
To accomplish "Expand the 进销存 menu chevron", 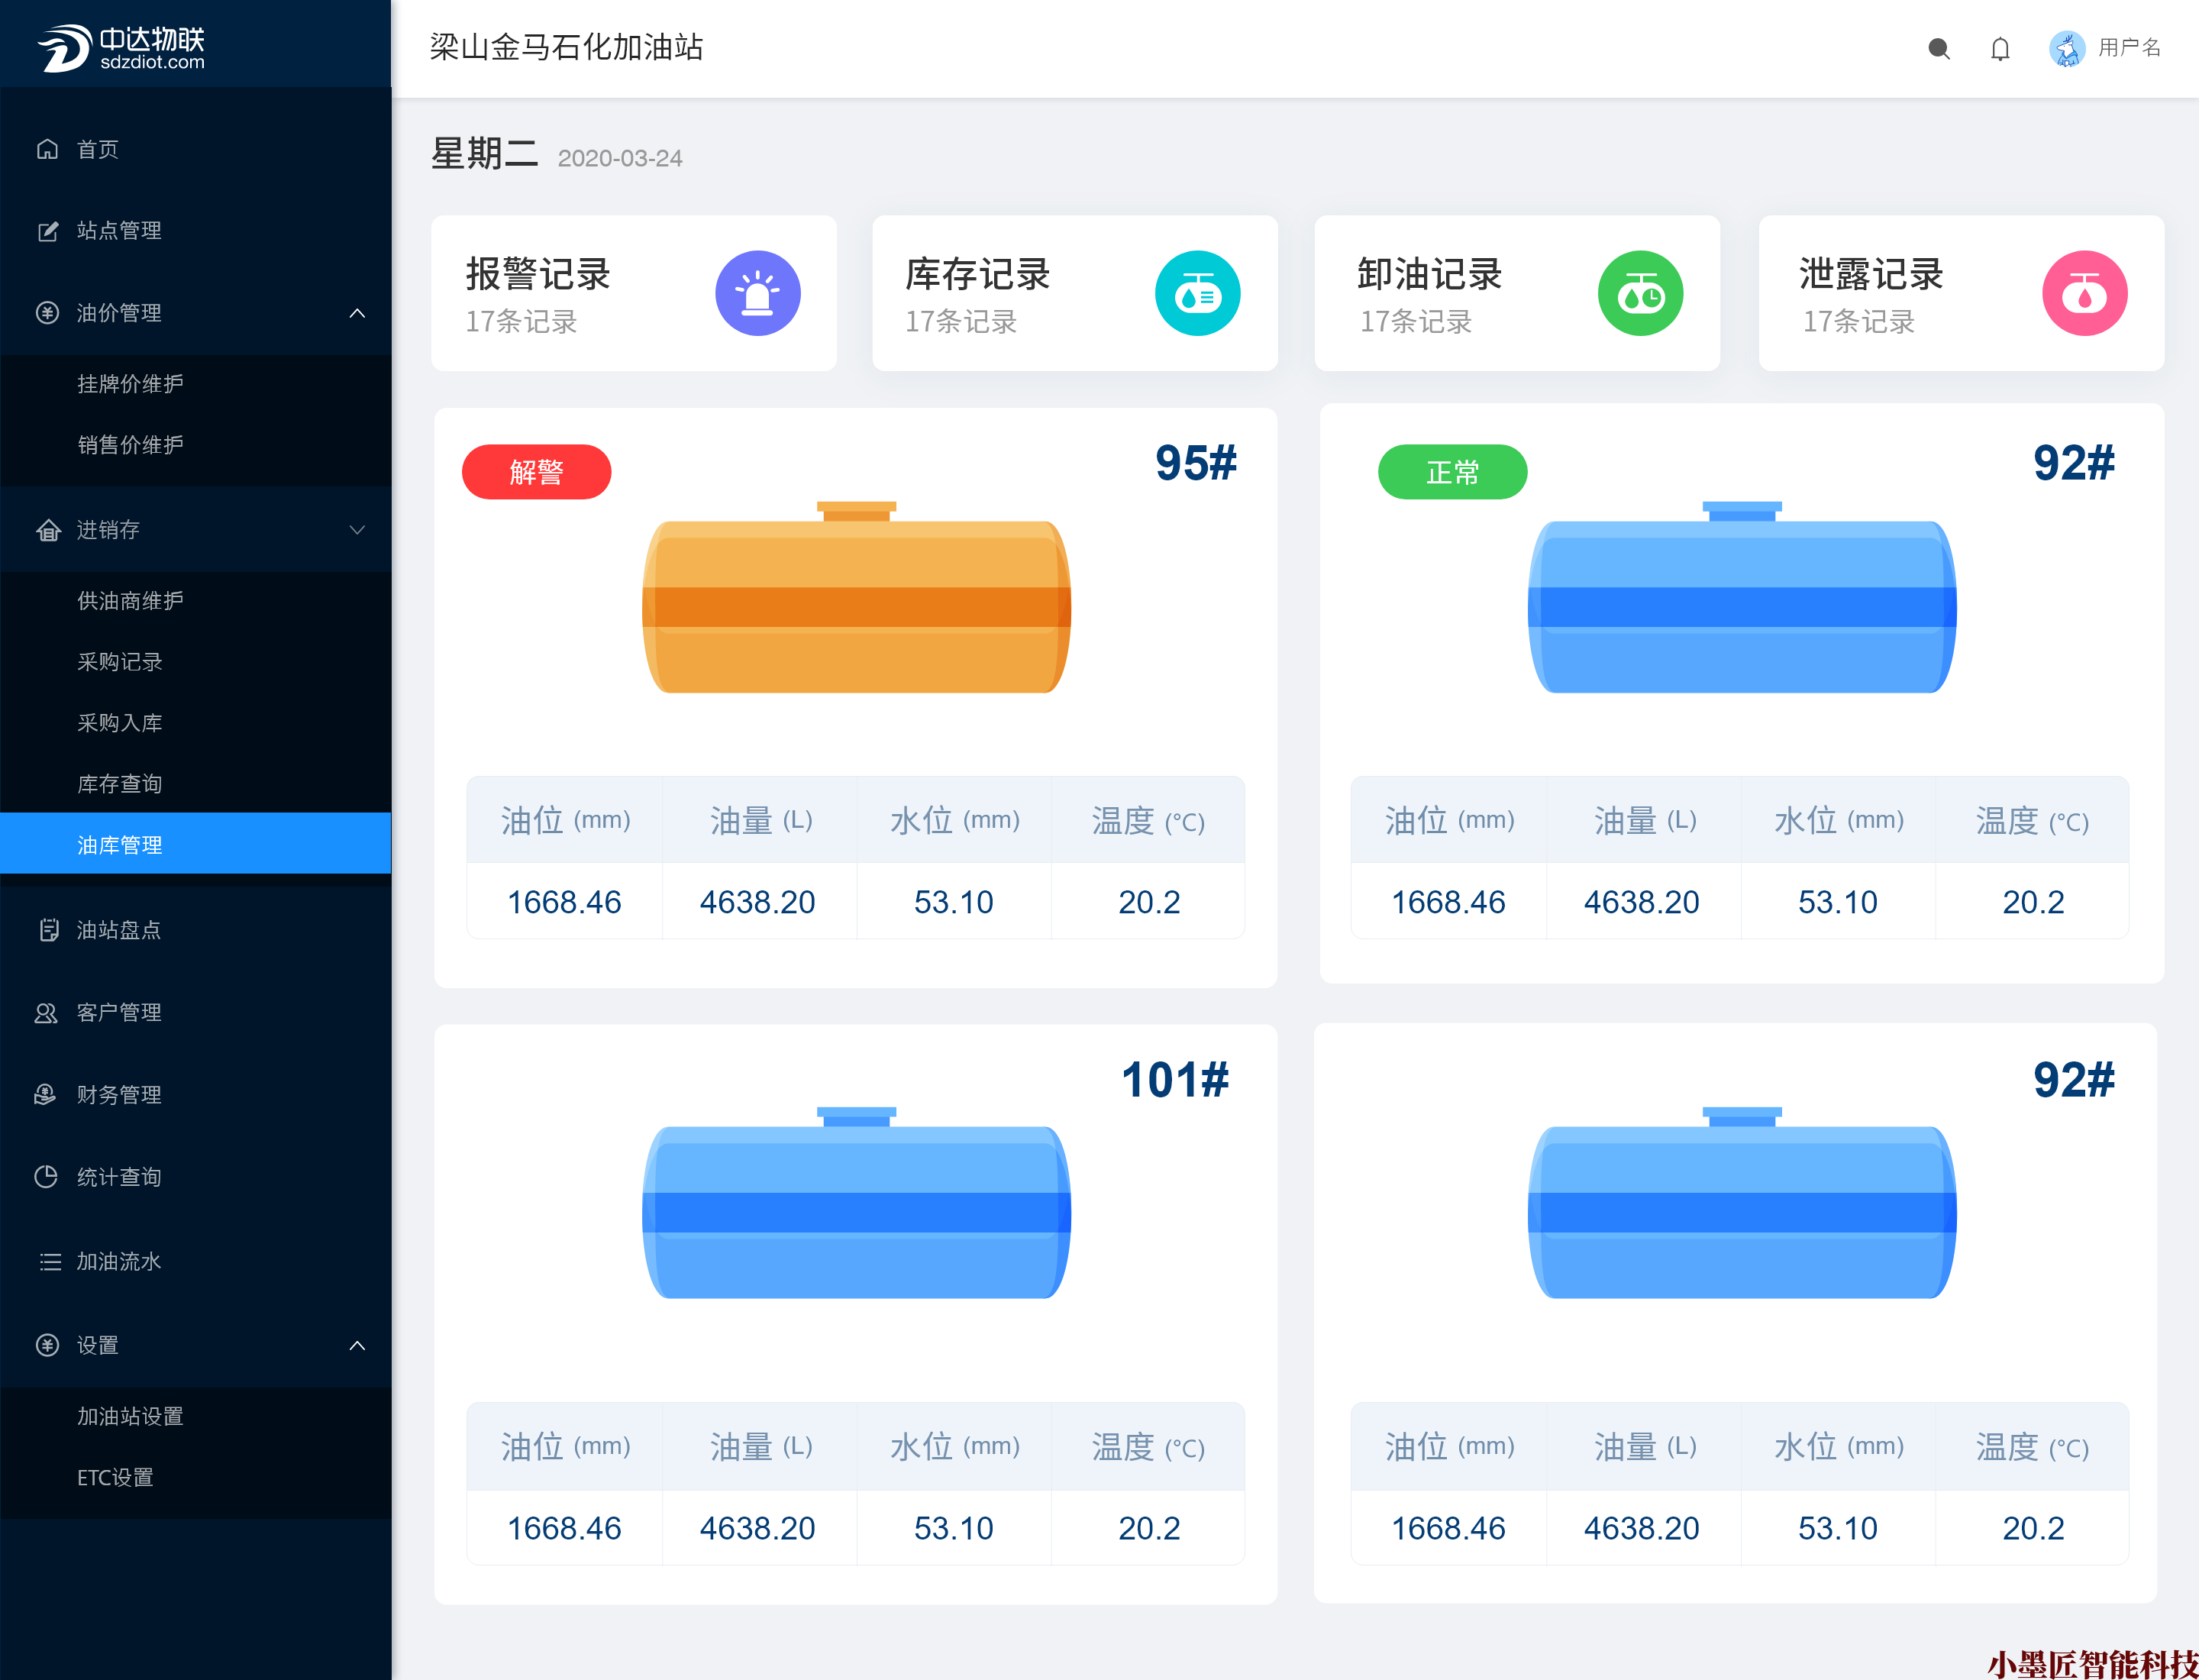I will pos(357,530).
